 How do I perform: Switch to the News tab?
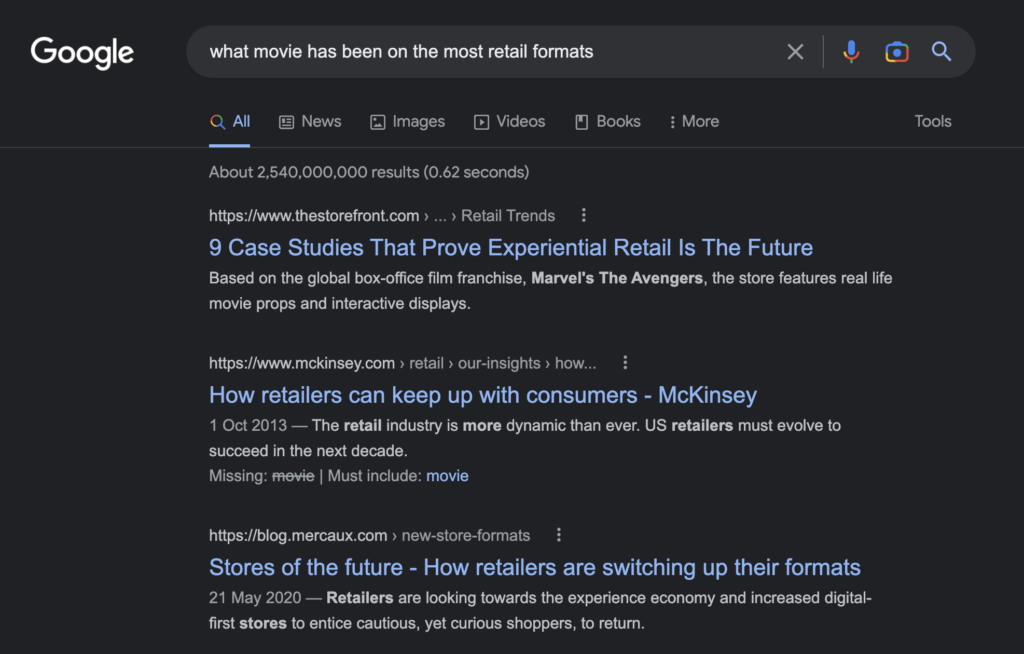310,122
